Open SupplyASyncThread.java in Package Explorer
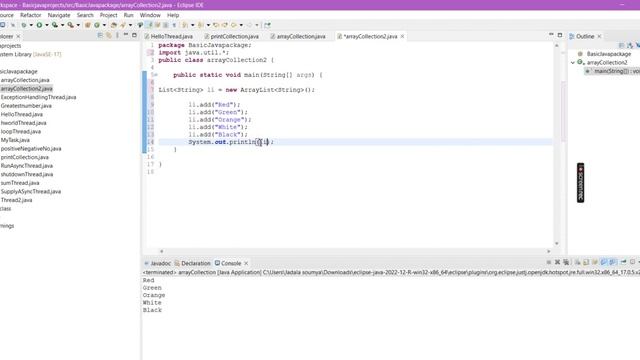640x360 pixels. click(x=31, y=191)
